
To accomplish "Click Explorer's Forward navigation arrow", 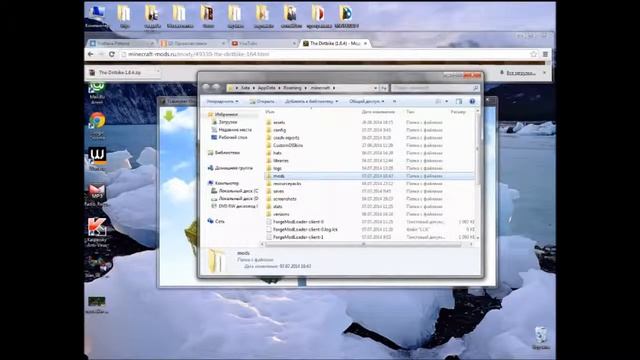I will [x=216, y=87].
